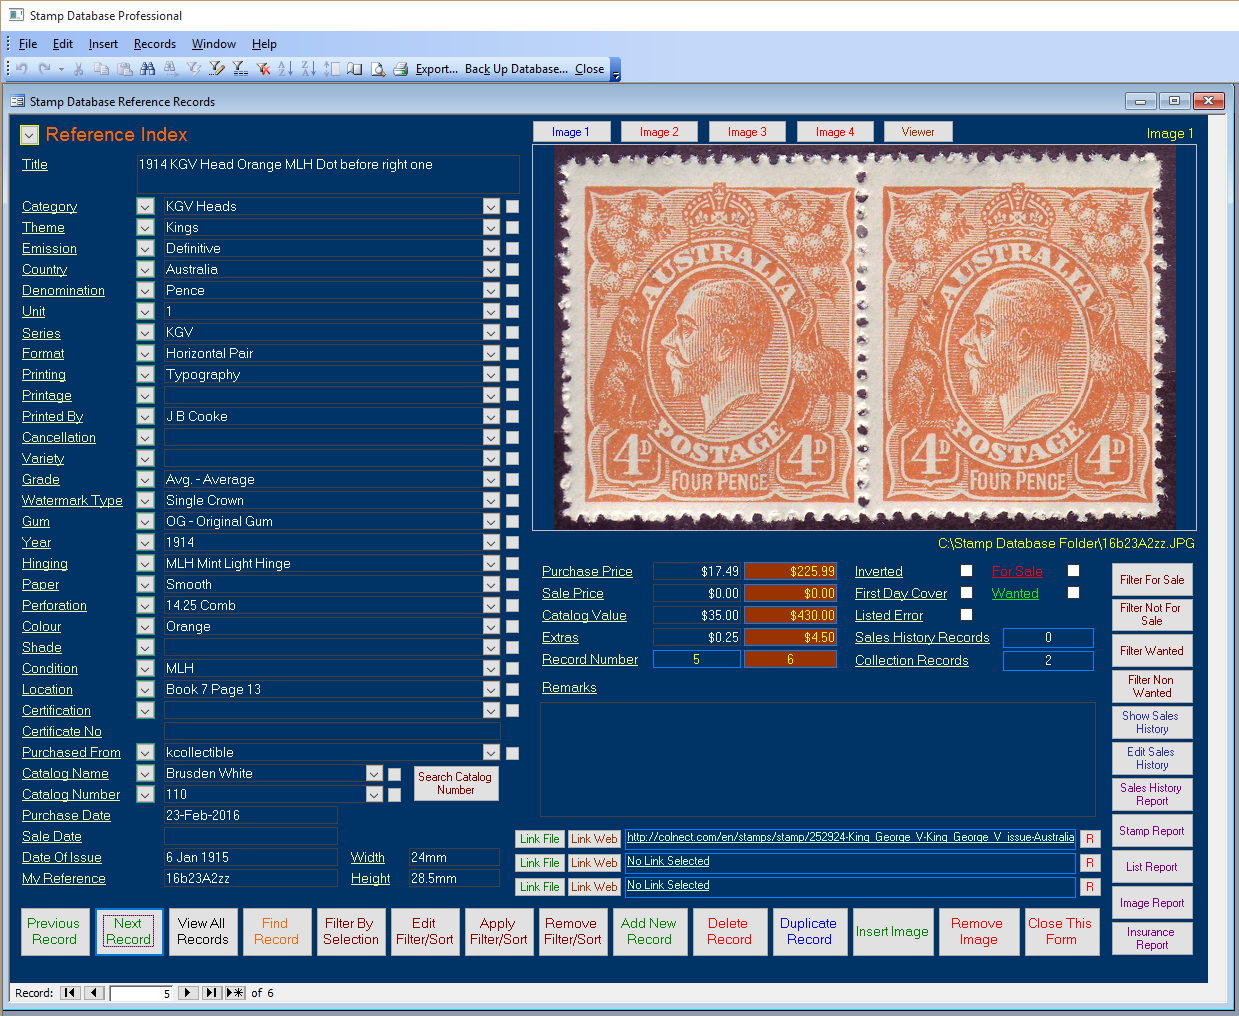This screenshot has width=1239, height=1016.
Task: Enable the For Sale checkbox
Action: pos(1073,571)
